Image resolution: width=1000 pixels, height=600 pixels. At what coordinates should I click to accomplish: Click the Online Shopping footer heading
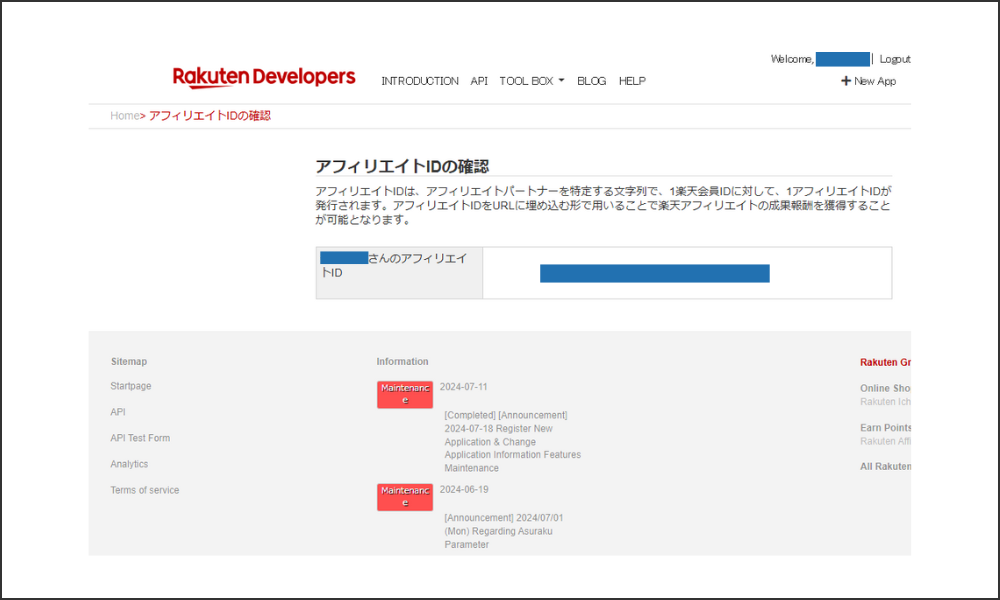coord(885,388)
